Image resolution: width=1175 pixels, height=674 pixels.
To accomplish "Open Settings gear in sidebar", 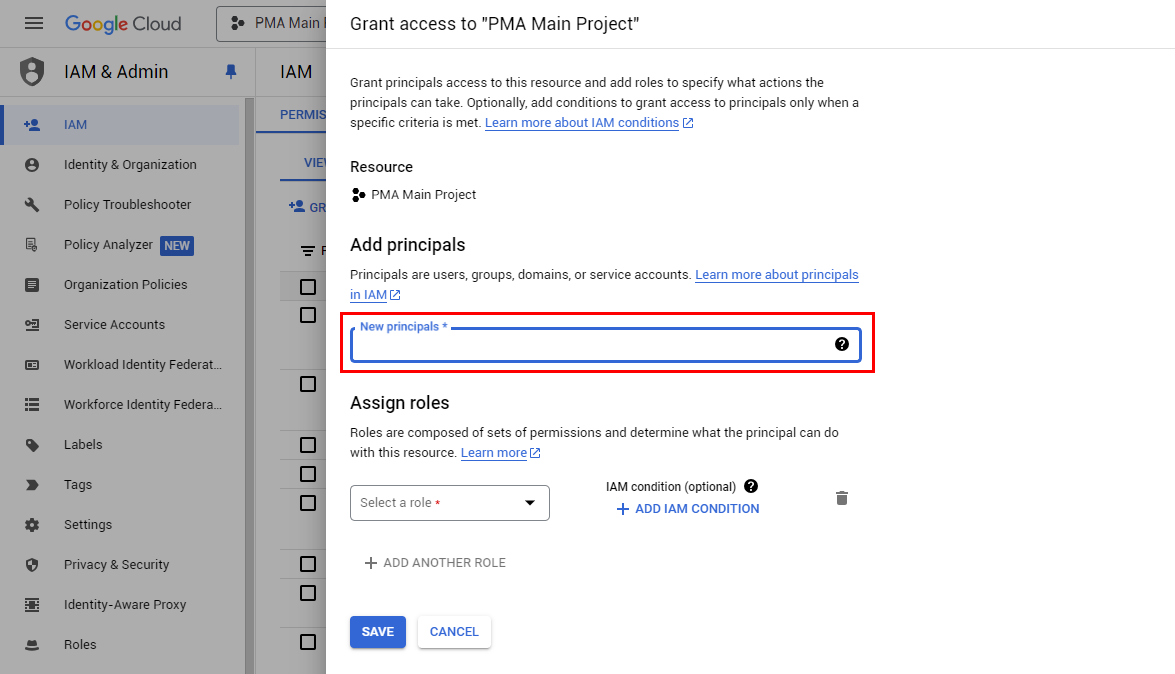I will [88, 525].
